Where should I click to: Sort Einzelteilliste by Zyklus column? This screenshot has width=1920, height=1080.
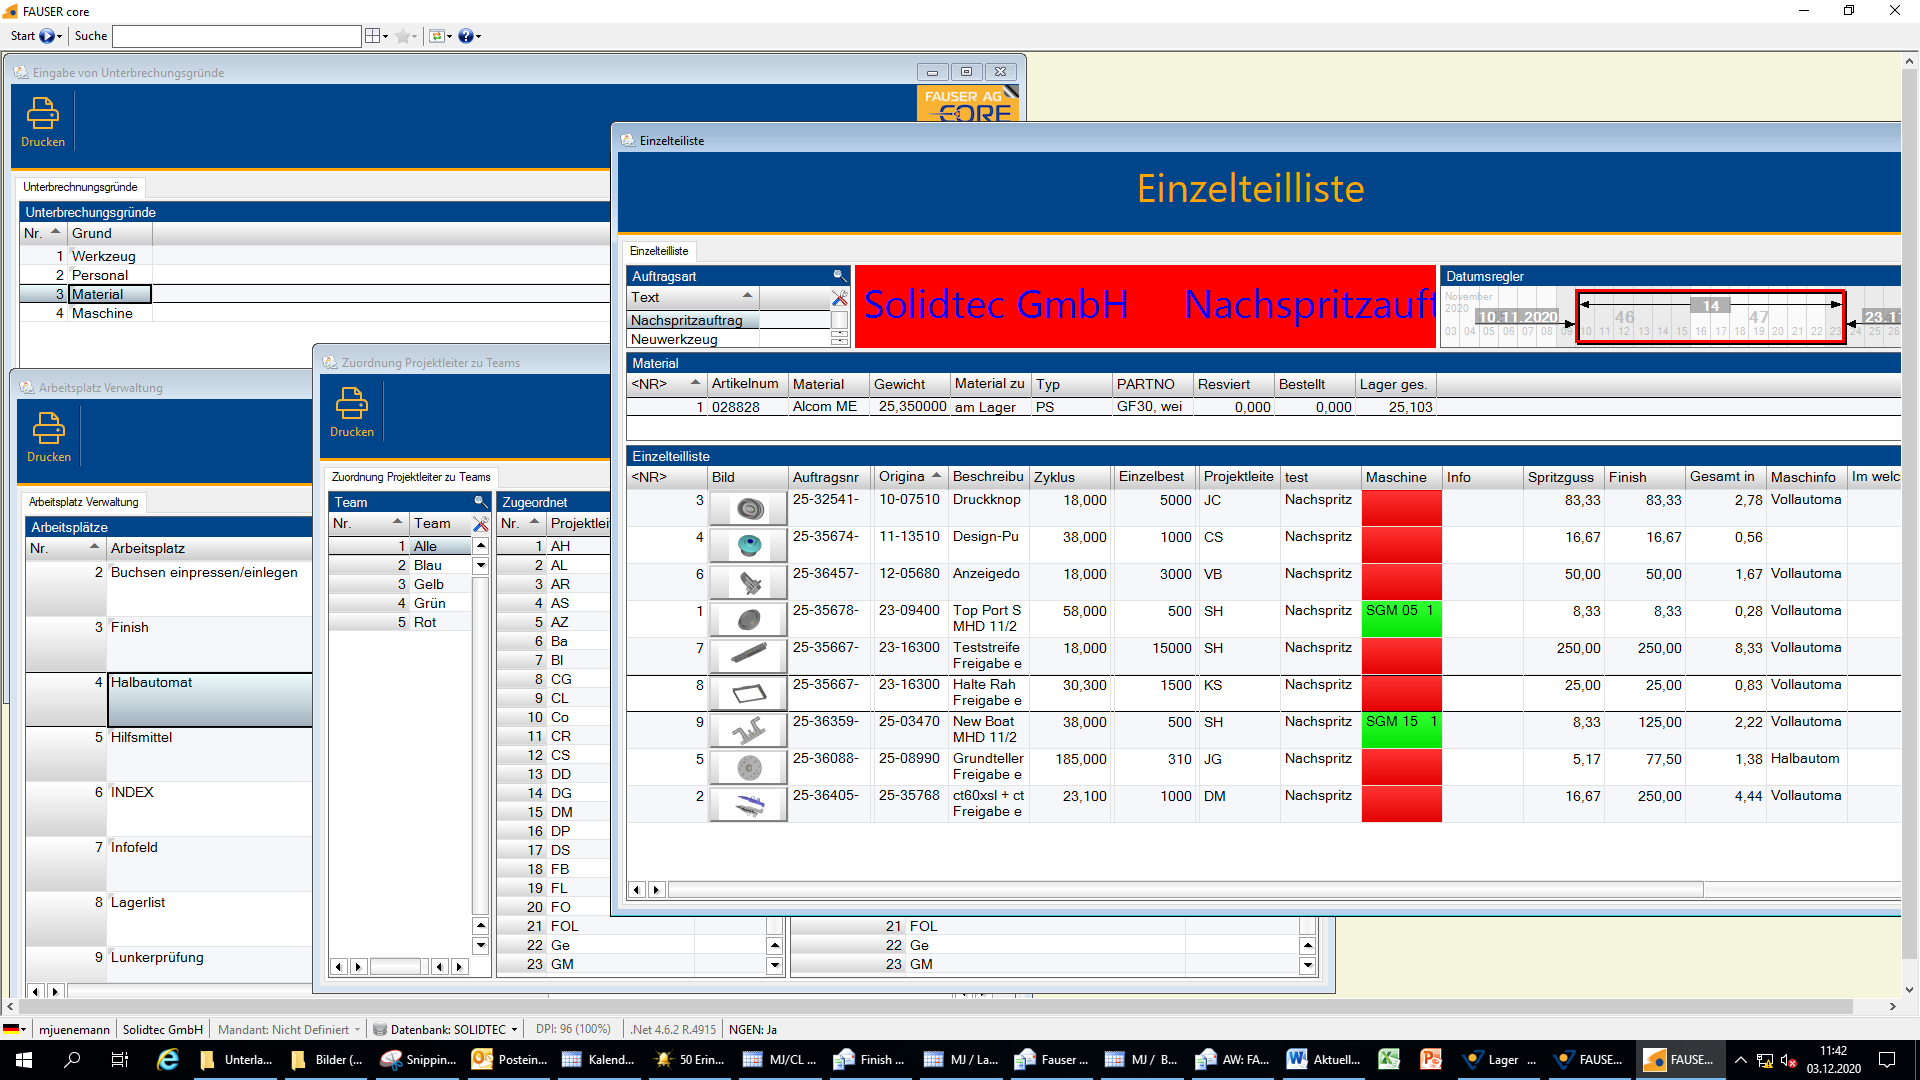[1071, 477]
